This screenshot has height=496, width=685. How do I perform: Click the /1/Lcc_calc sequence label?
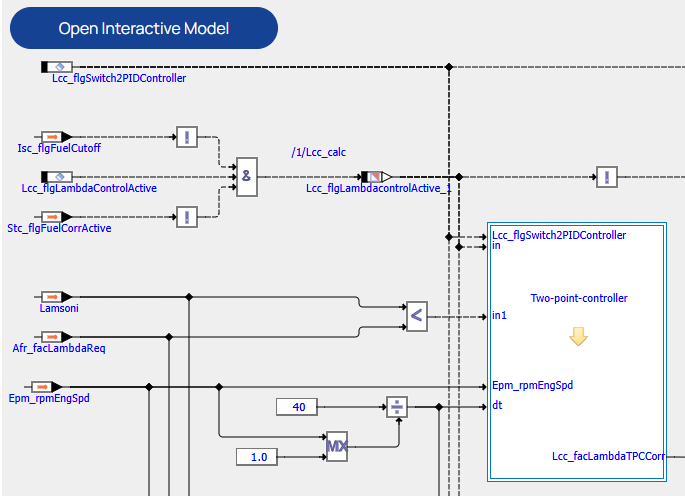(x=318, y=152)
